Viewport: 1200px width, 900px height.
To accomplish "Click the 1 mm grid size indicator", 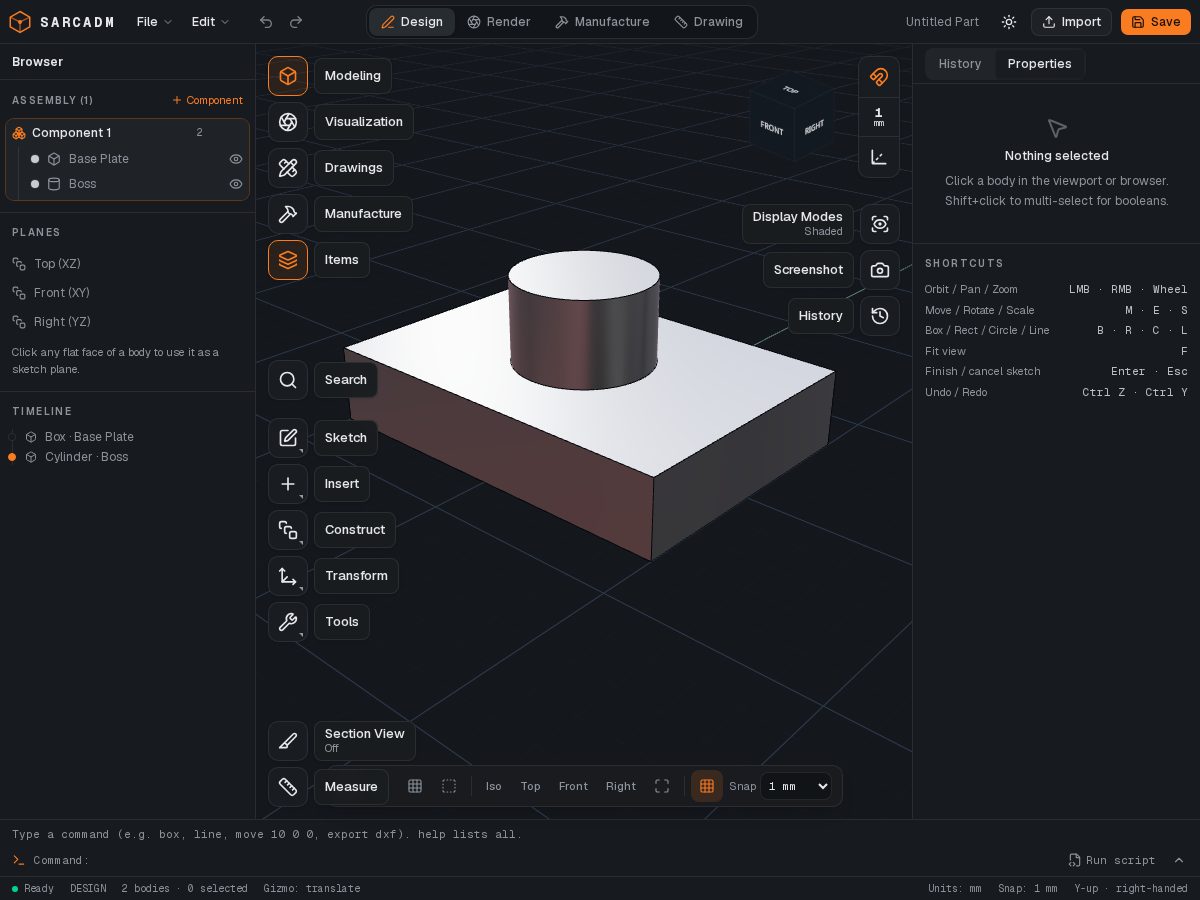I will point(879,117).
